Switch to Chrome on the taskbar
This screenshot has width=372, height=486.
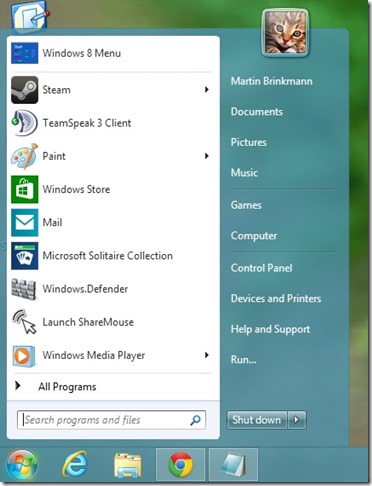180,464
